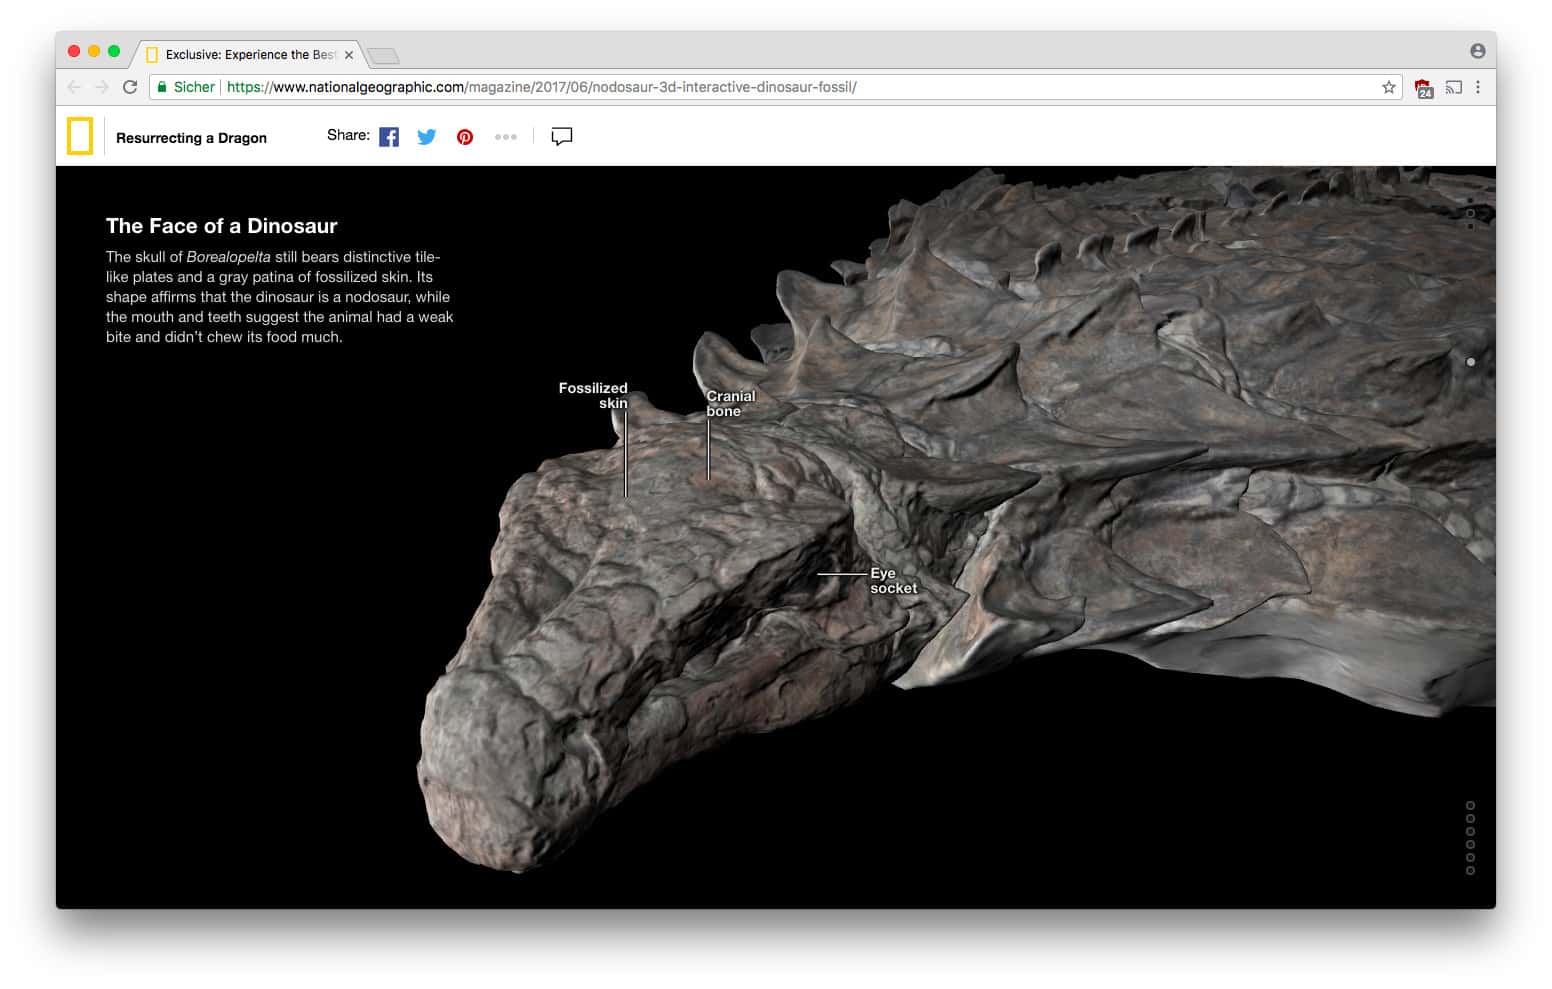Click the Cast icon in the toolbar

tap(1453, 87)
